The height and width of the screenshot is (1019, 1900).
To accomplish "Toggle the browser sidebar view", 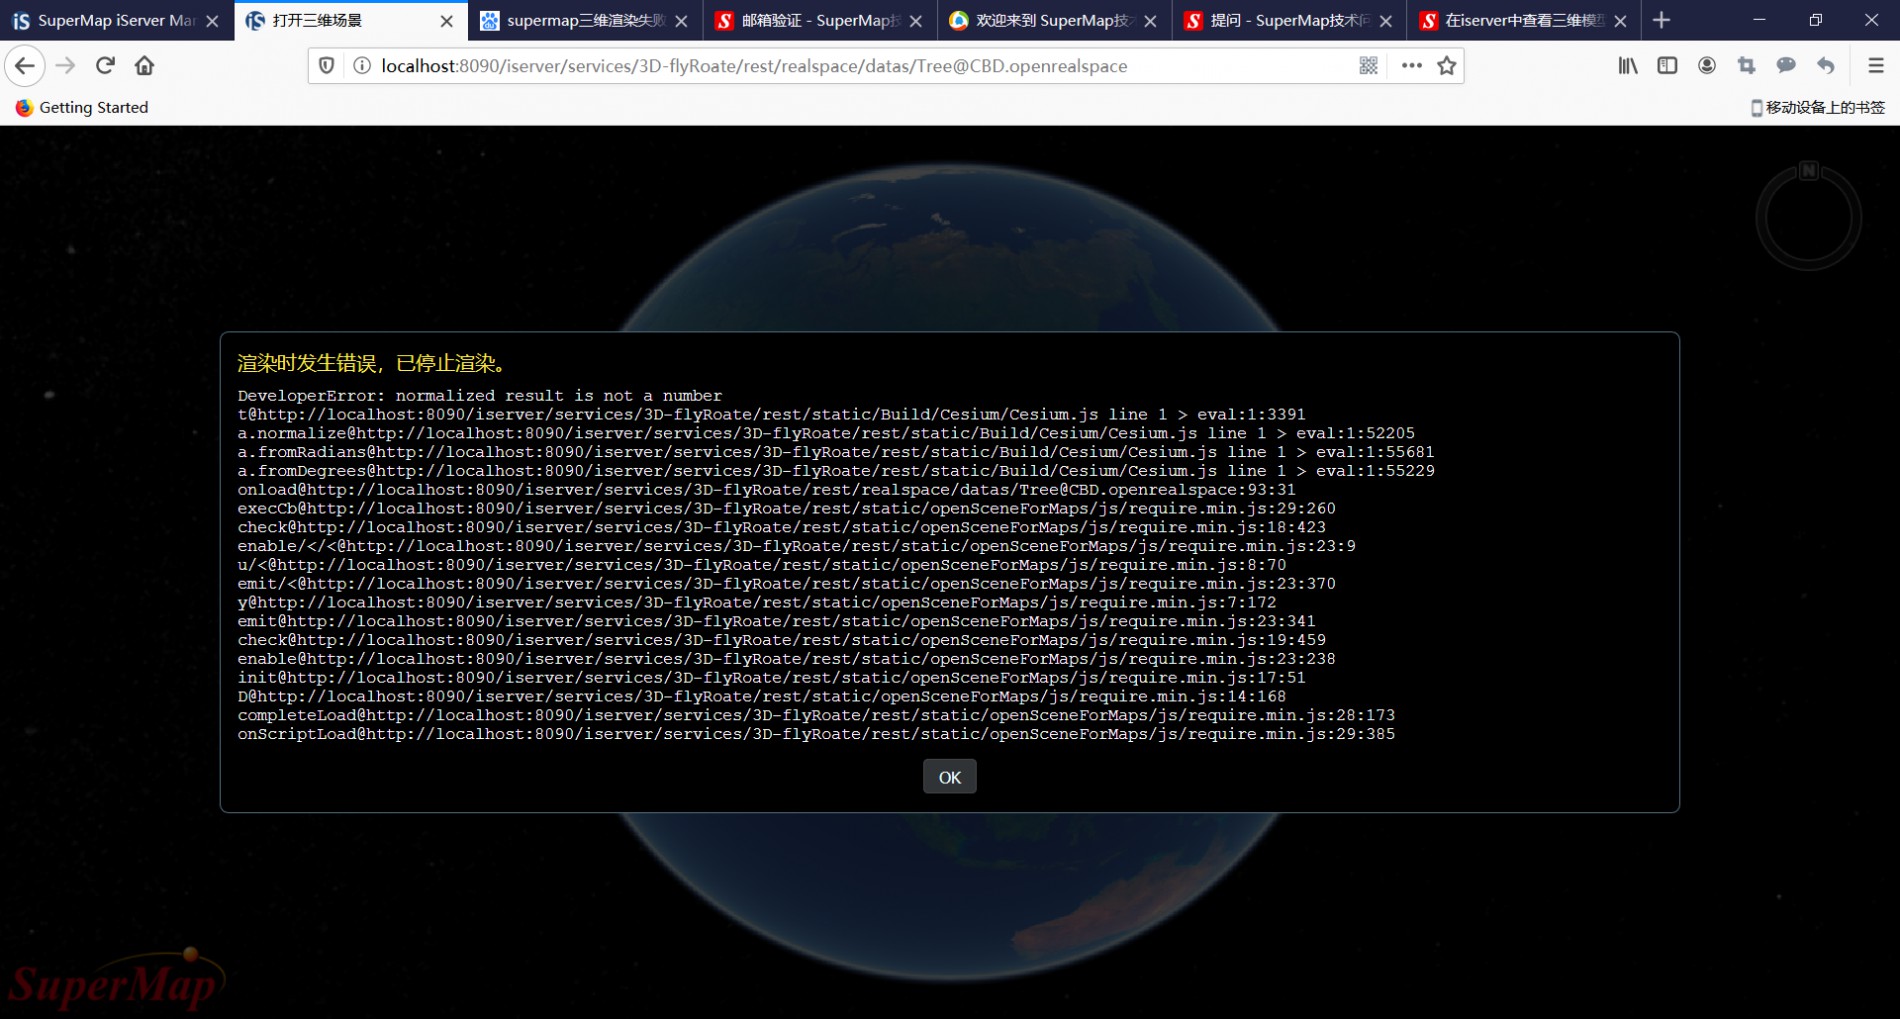I will (1667, 66).
